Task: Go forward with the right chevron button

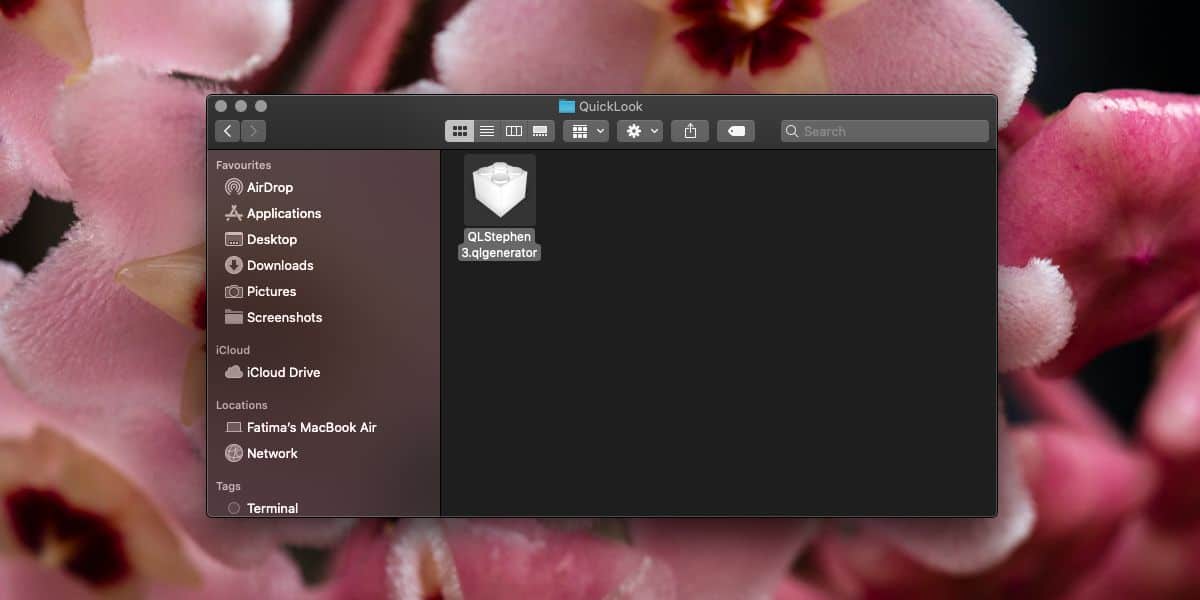Action: (x=253, y=131)
